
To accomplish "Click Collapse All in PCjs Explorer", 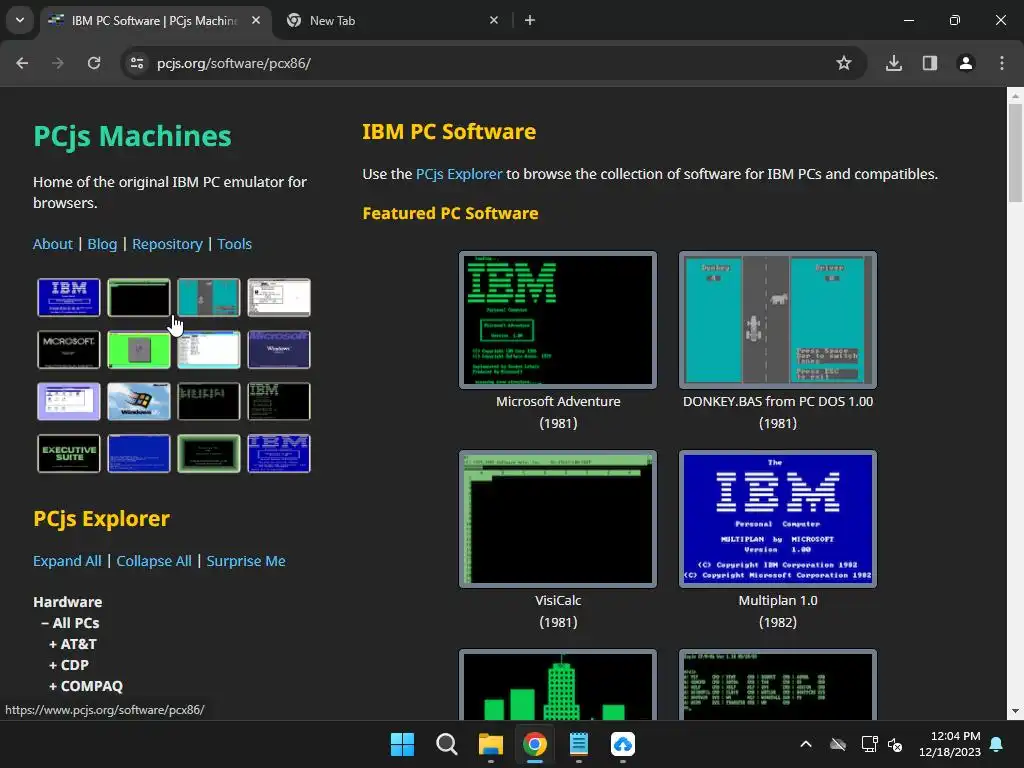I will (x=154, y=561).
